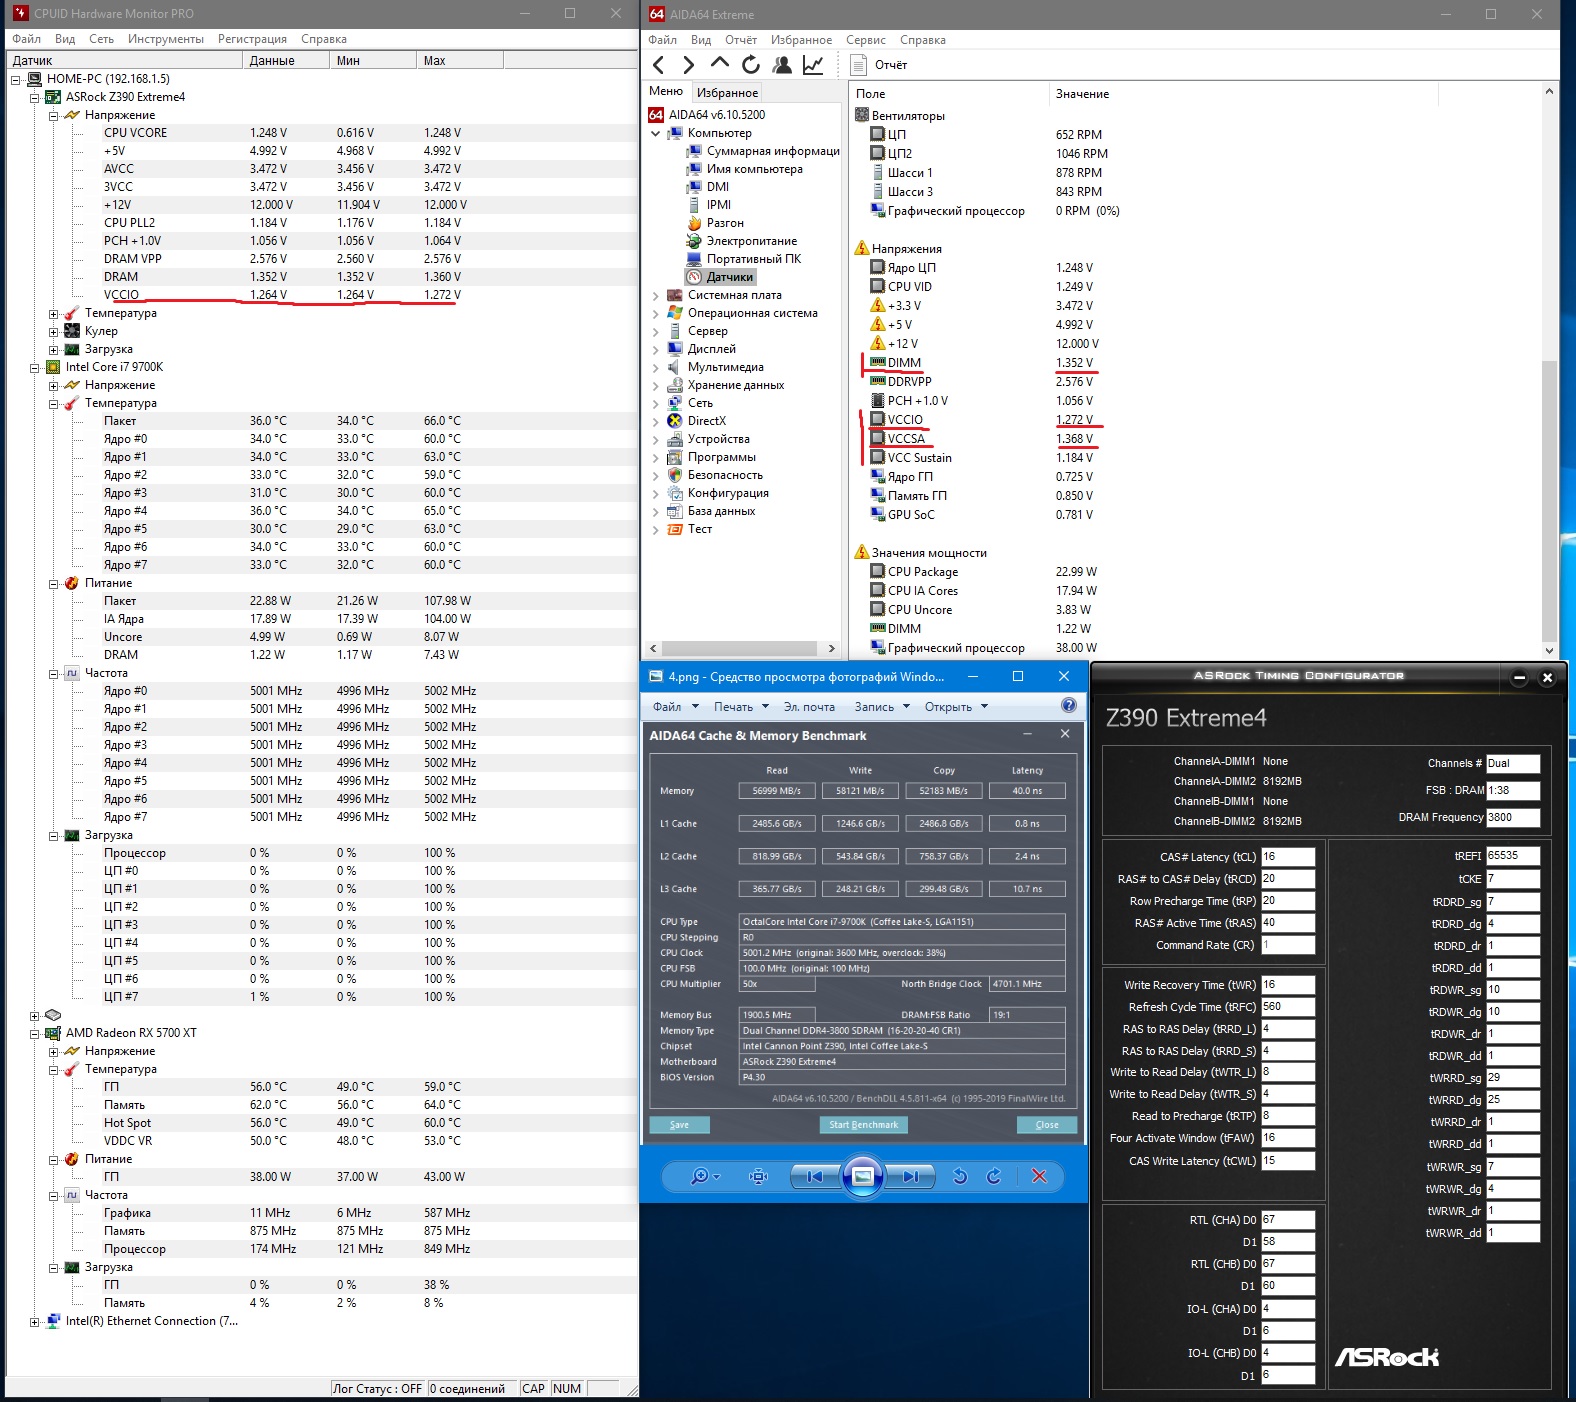This screenshot has width=1576, height=1402.
Task: Click the Эл. почта button in photo viewer
Action: (809, 707)
